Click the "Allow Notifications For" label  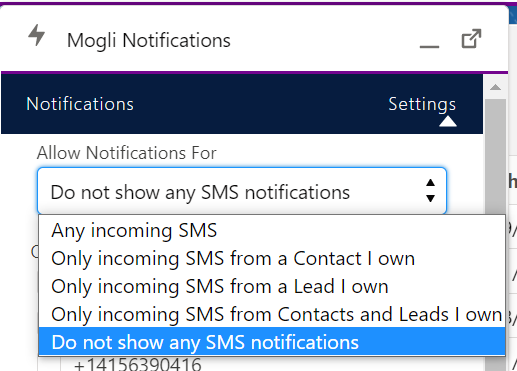[127, 153]
